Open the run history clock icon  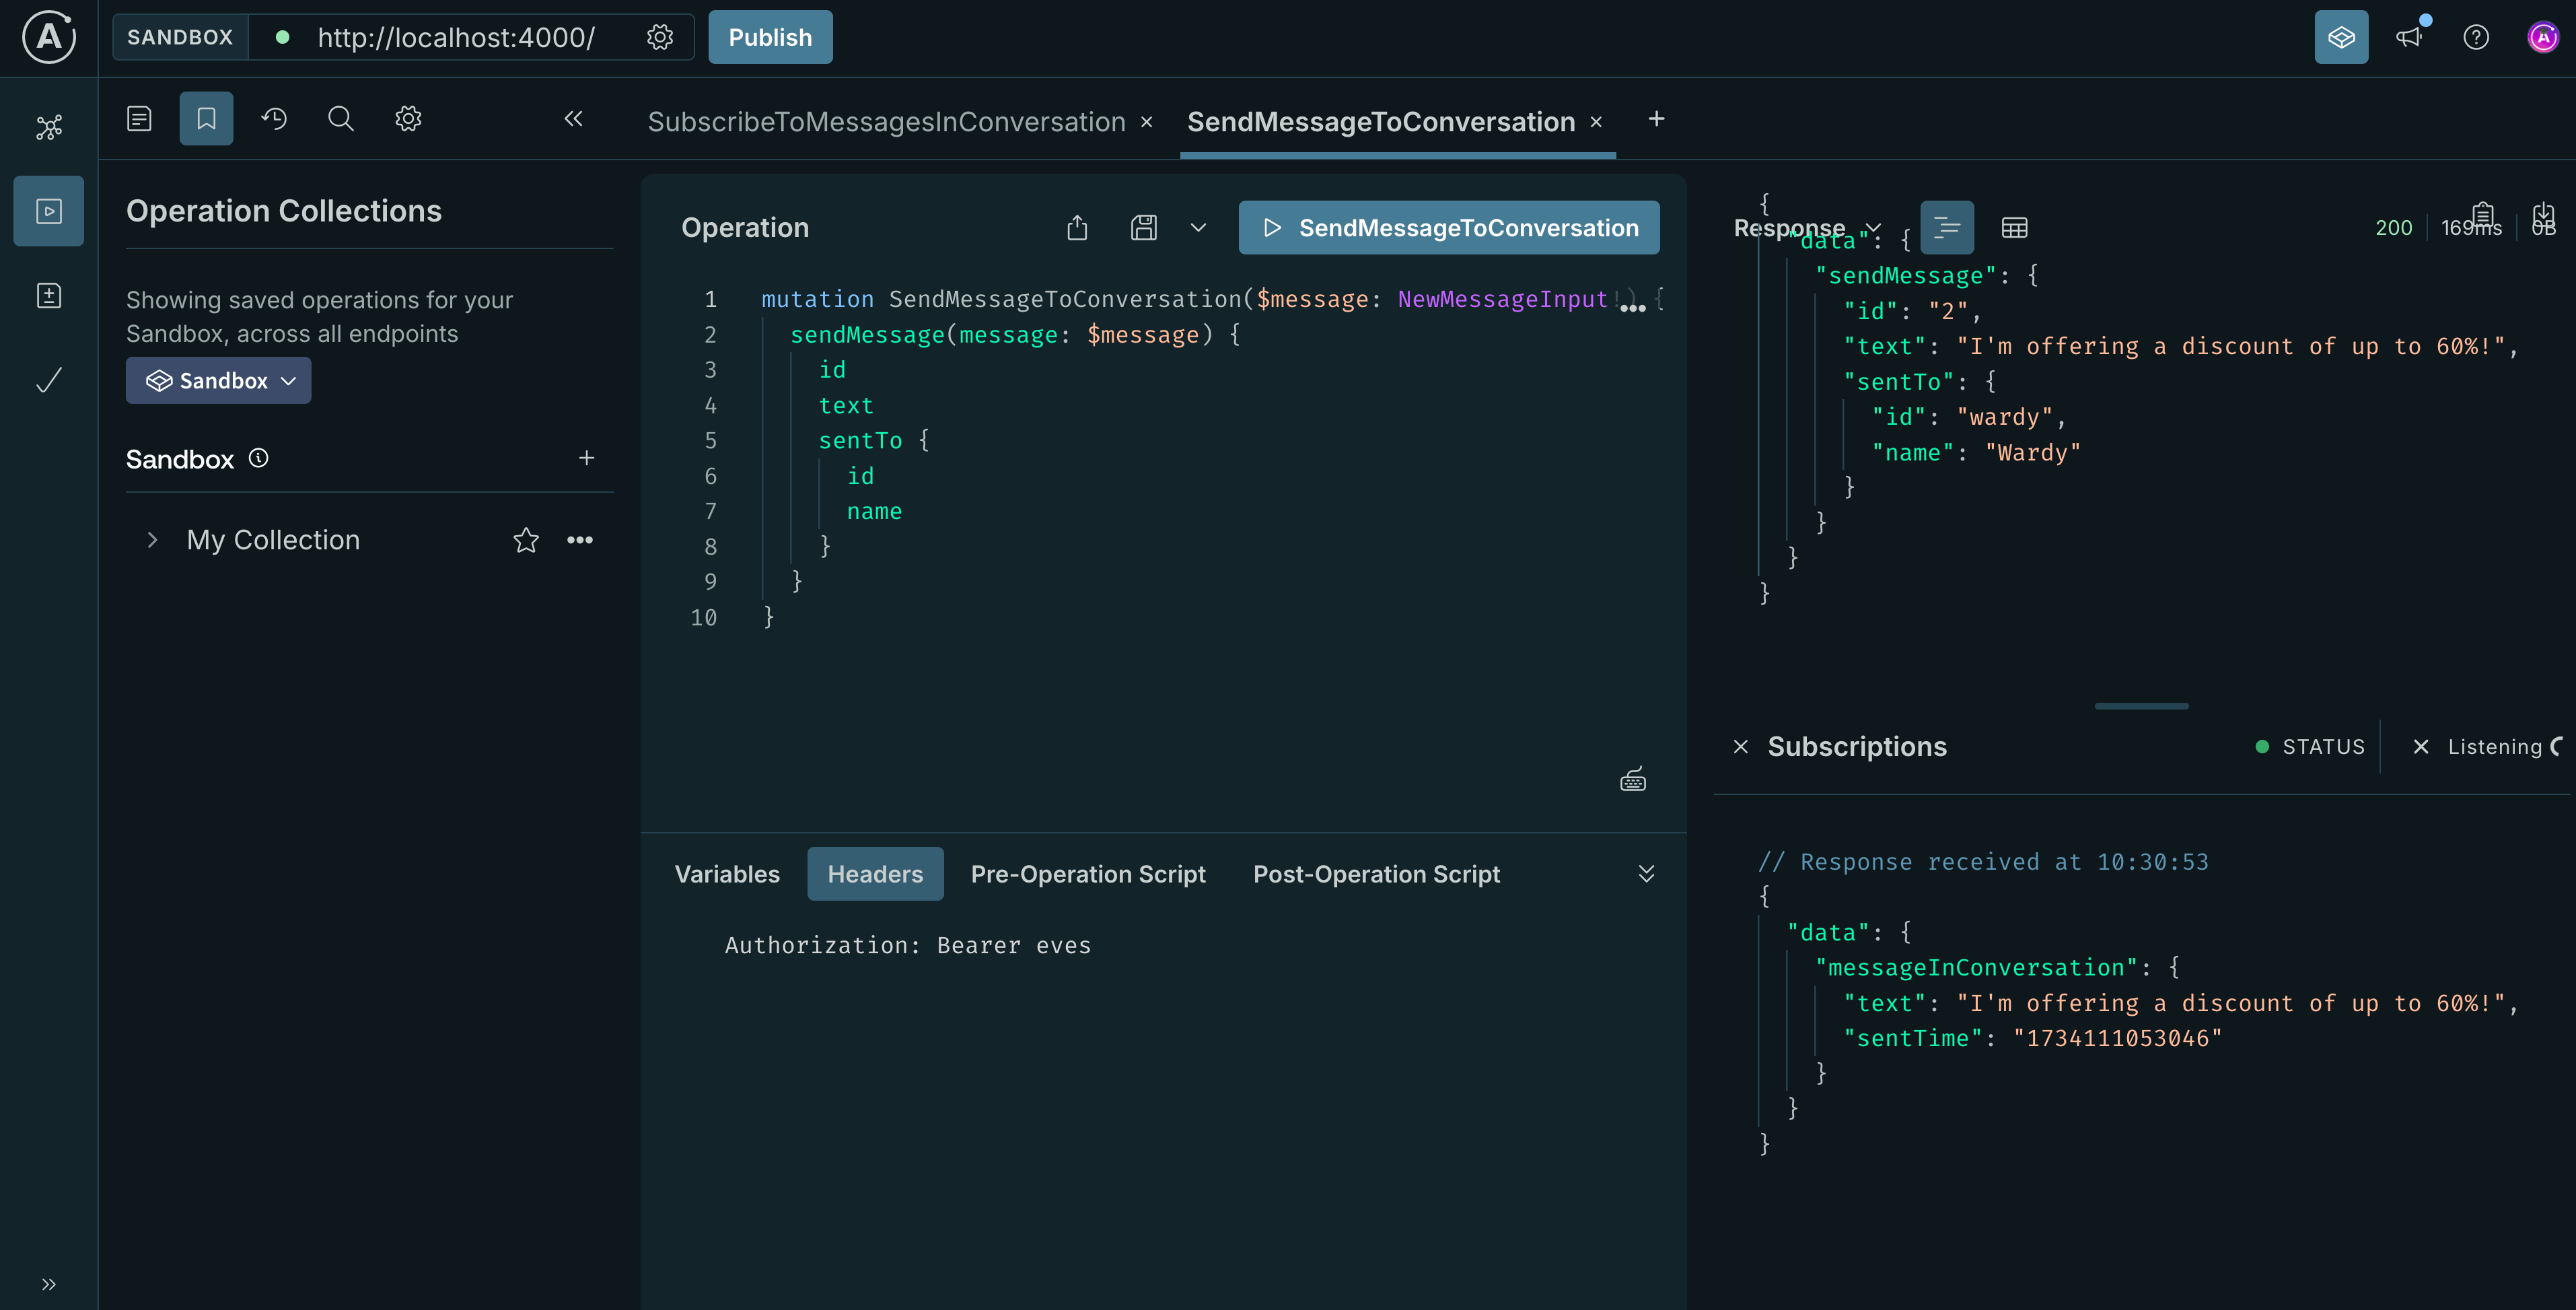click(x=274, y=118)
